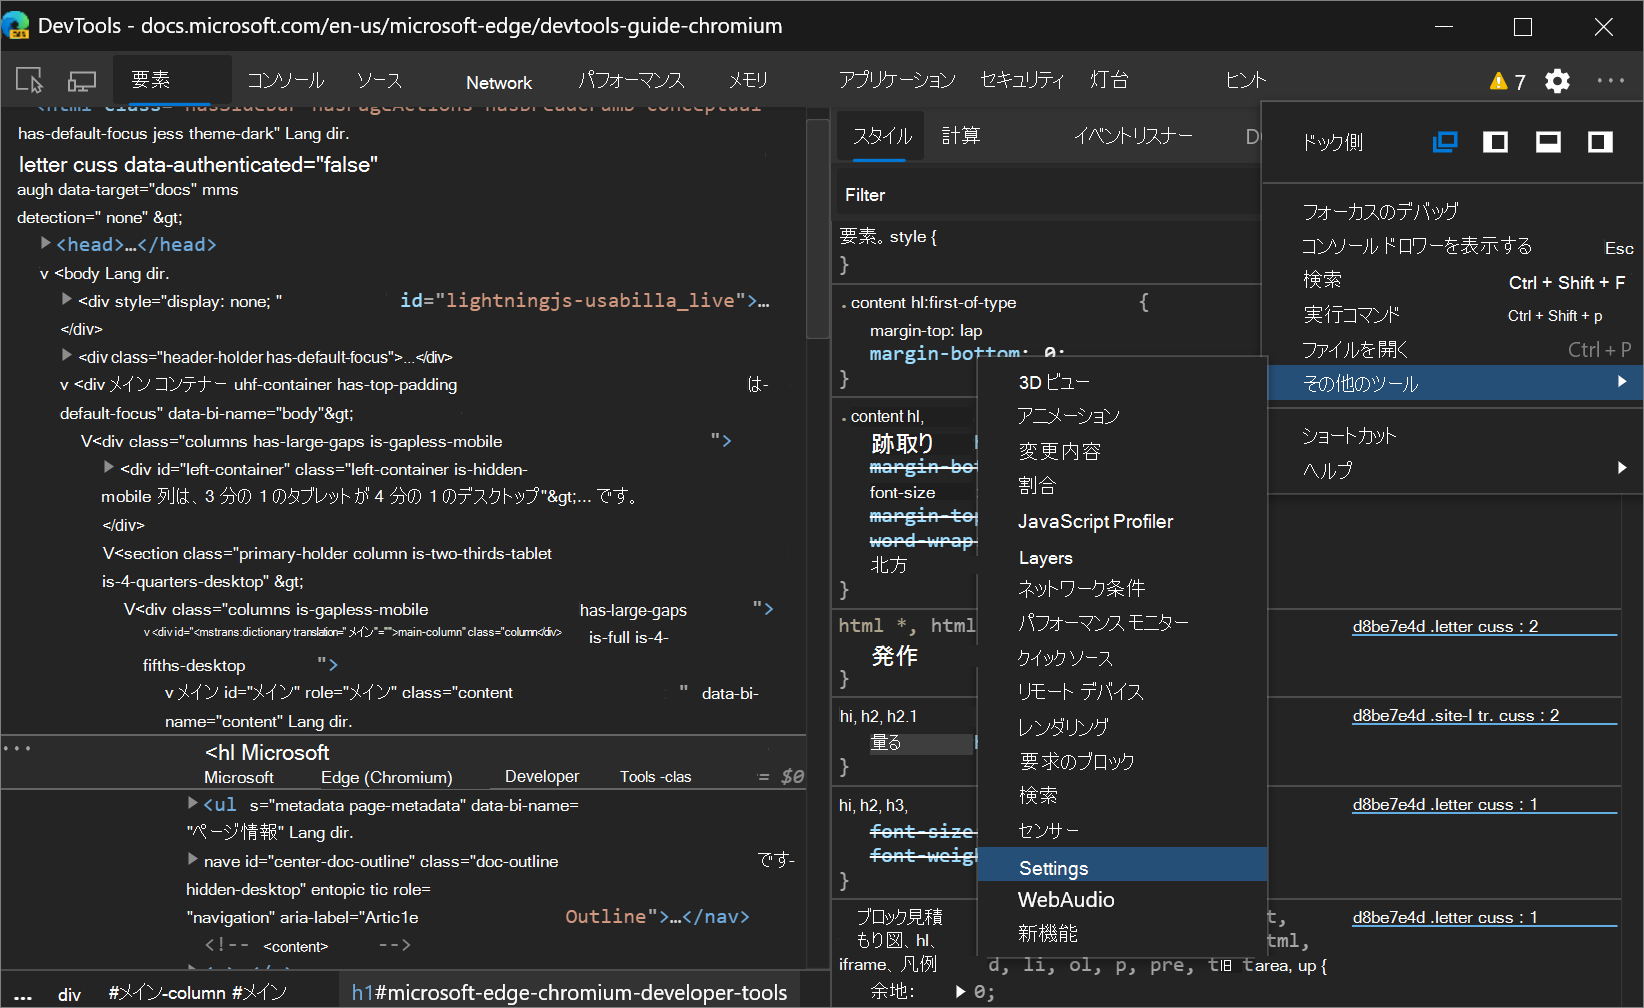The image size is (1644, 1008).
Task: Expand the left-container div node
Action: 108,467
